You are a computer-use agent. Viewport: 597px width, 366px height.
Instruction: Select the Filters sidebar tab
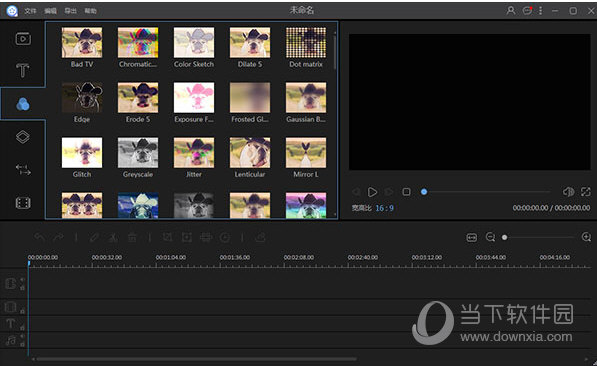coord(23,104)
